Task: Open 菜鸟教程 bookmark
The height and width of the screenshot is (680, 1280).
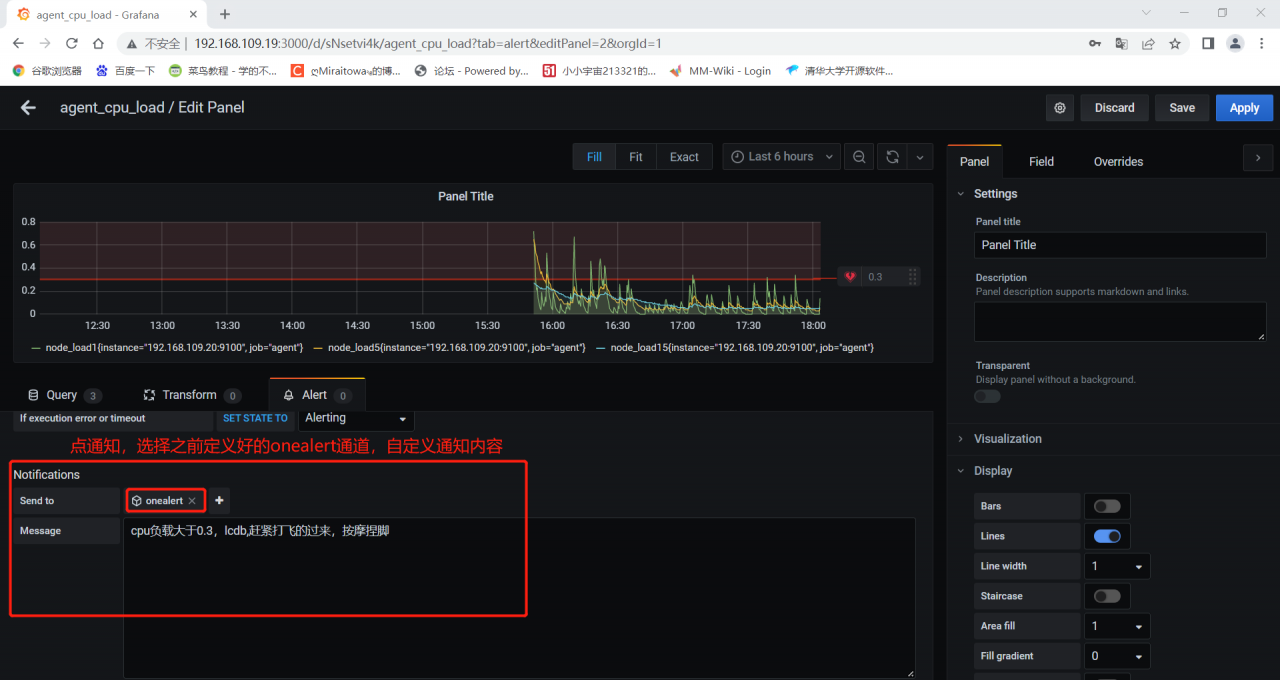Action: (223, 71)
